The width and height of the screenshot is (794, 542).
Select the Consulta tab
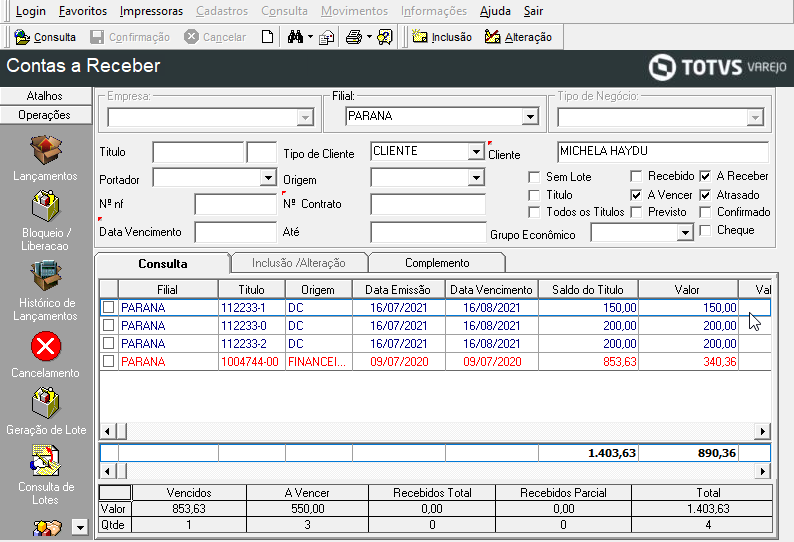click(163, 263)
